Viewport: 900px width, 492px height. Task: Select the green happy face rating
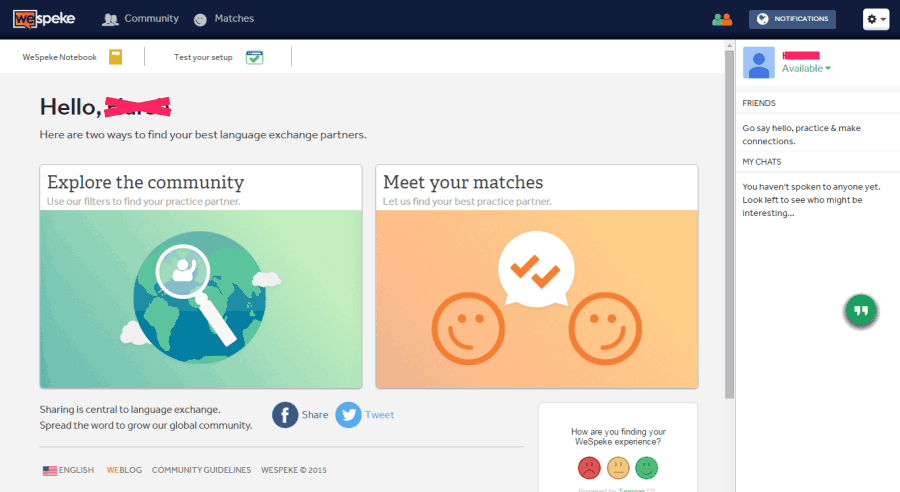(x=646, y=468)
